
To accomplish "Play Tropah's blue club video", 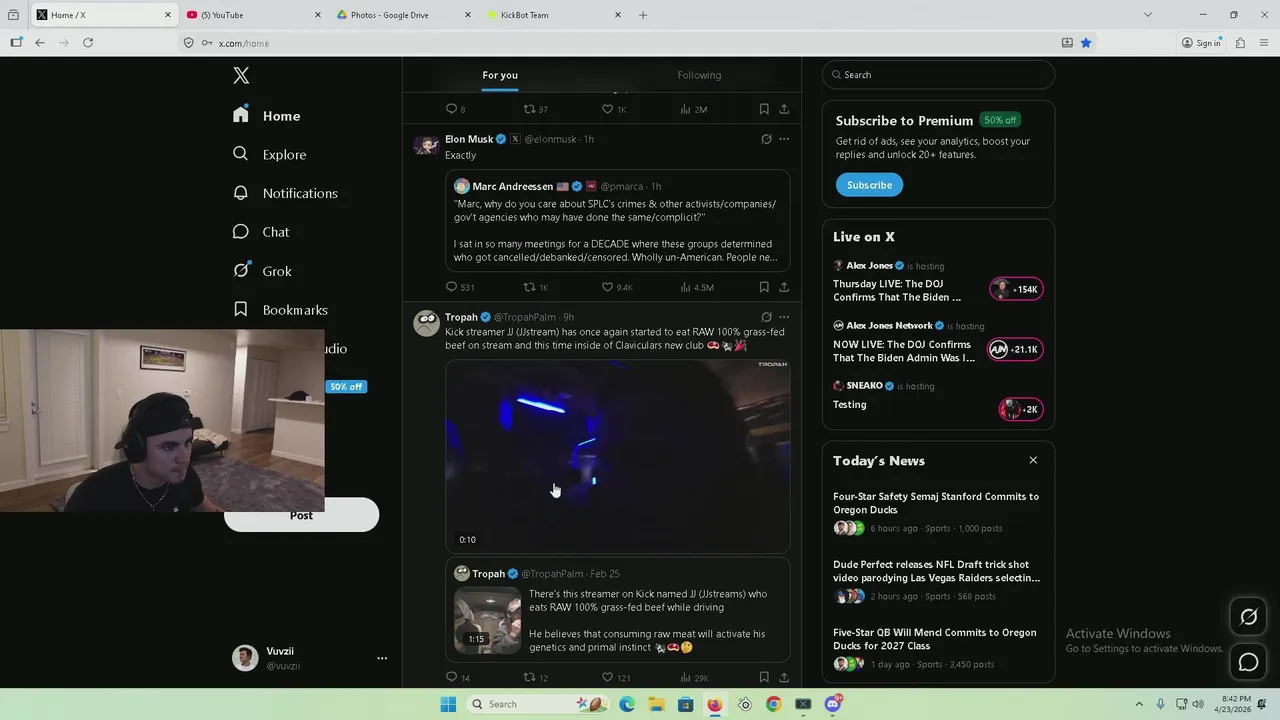I will coord(618,456).
